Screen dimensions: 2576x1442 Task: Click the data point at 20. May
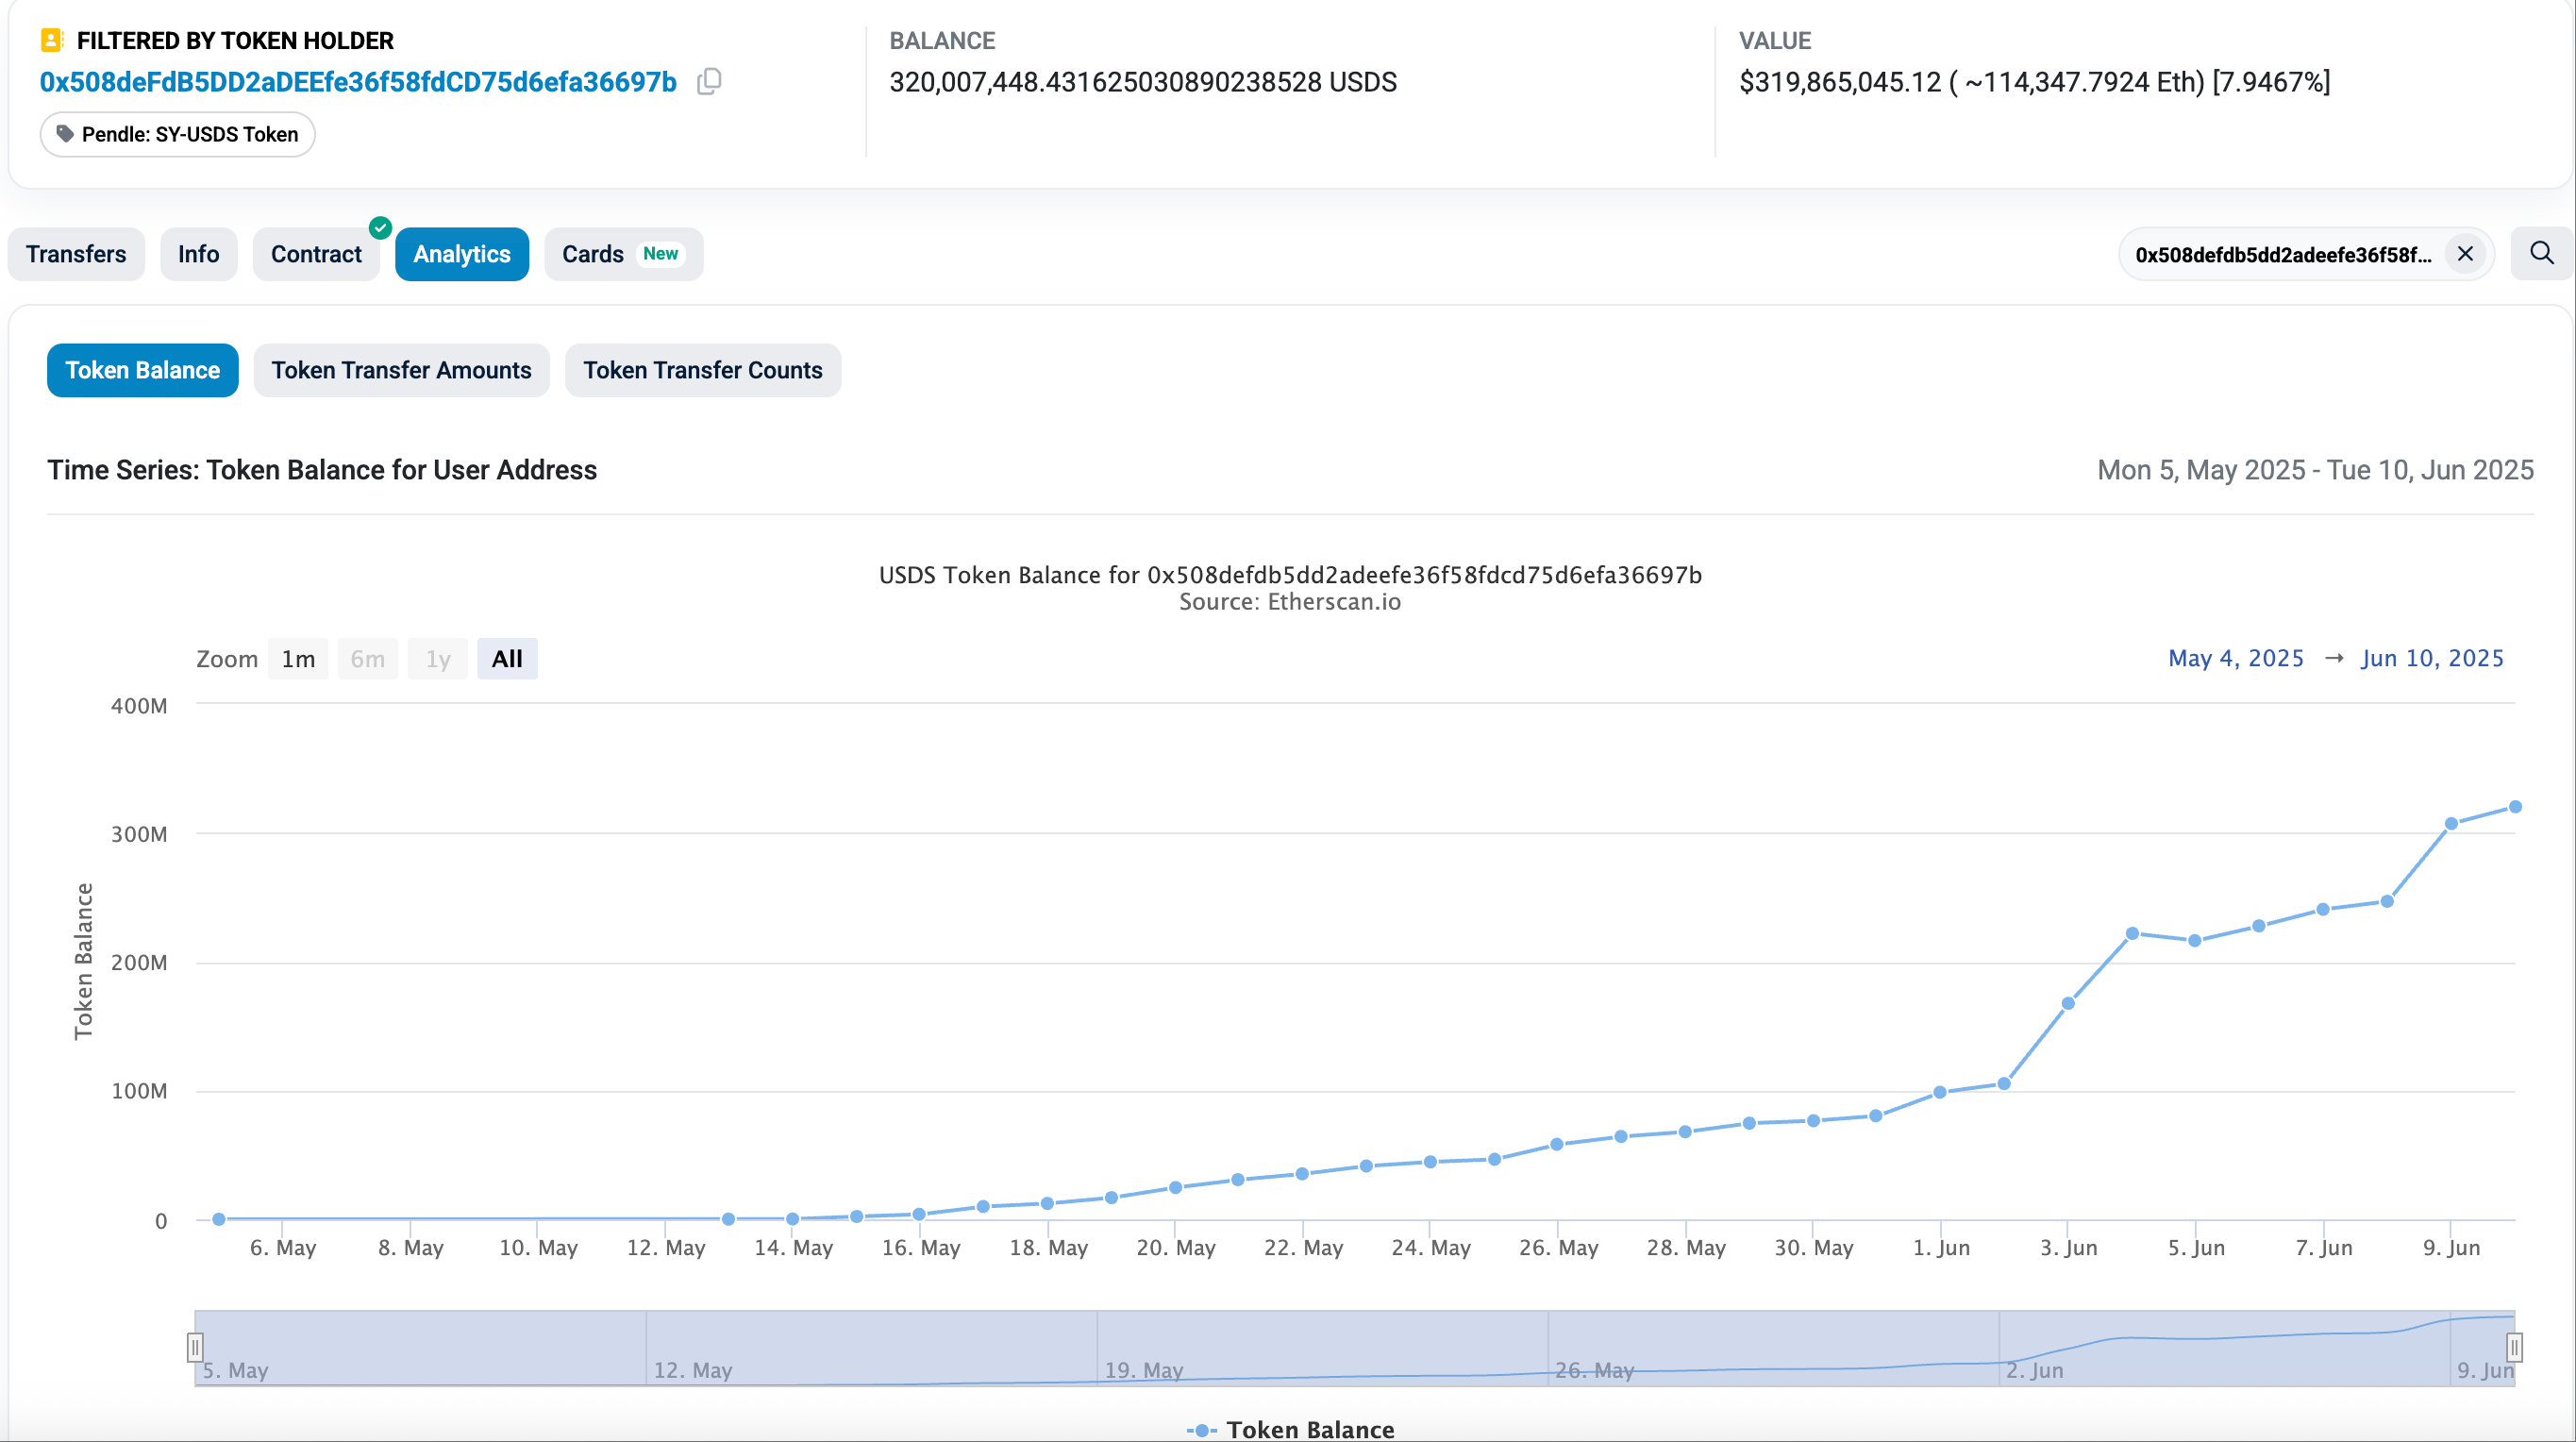(x=1175, y=1187)
